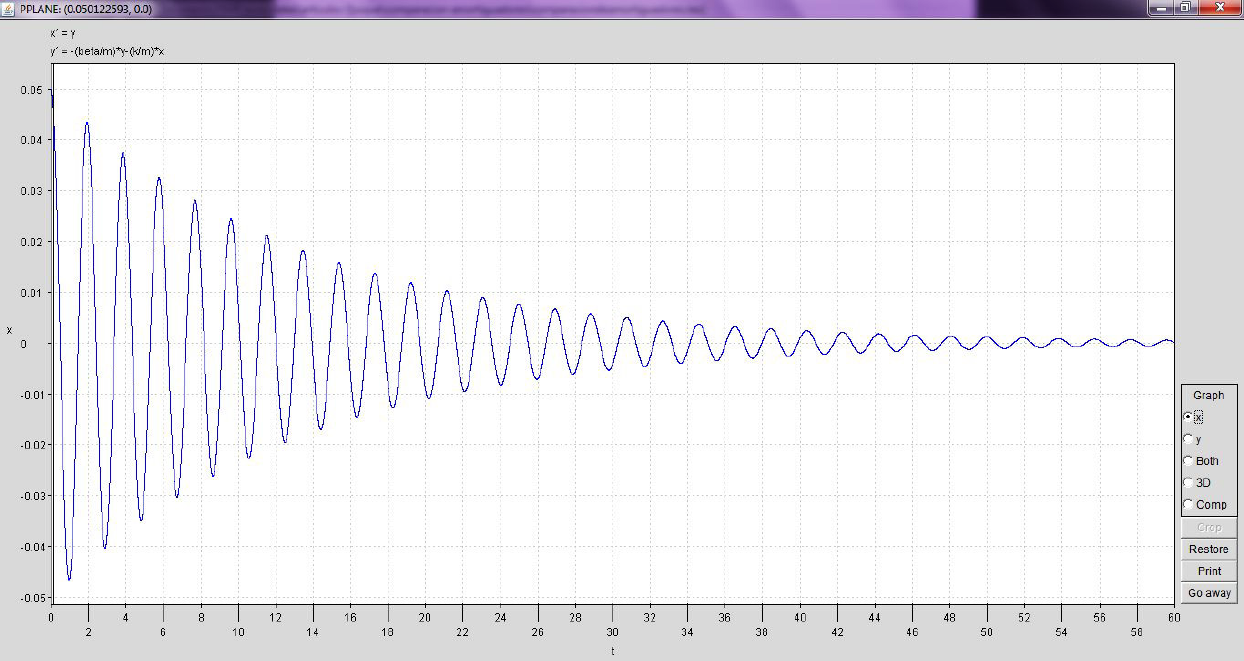Click the restore-down window button
Viewport: 1244px width, 661px height.
1185,7
